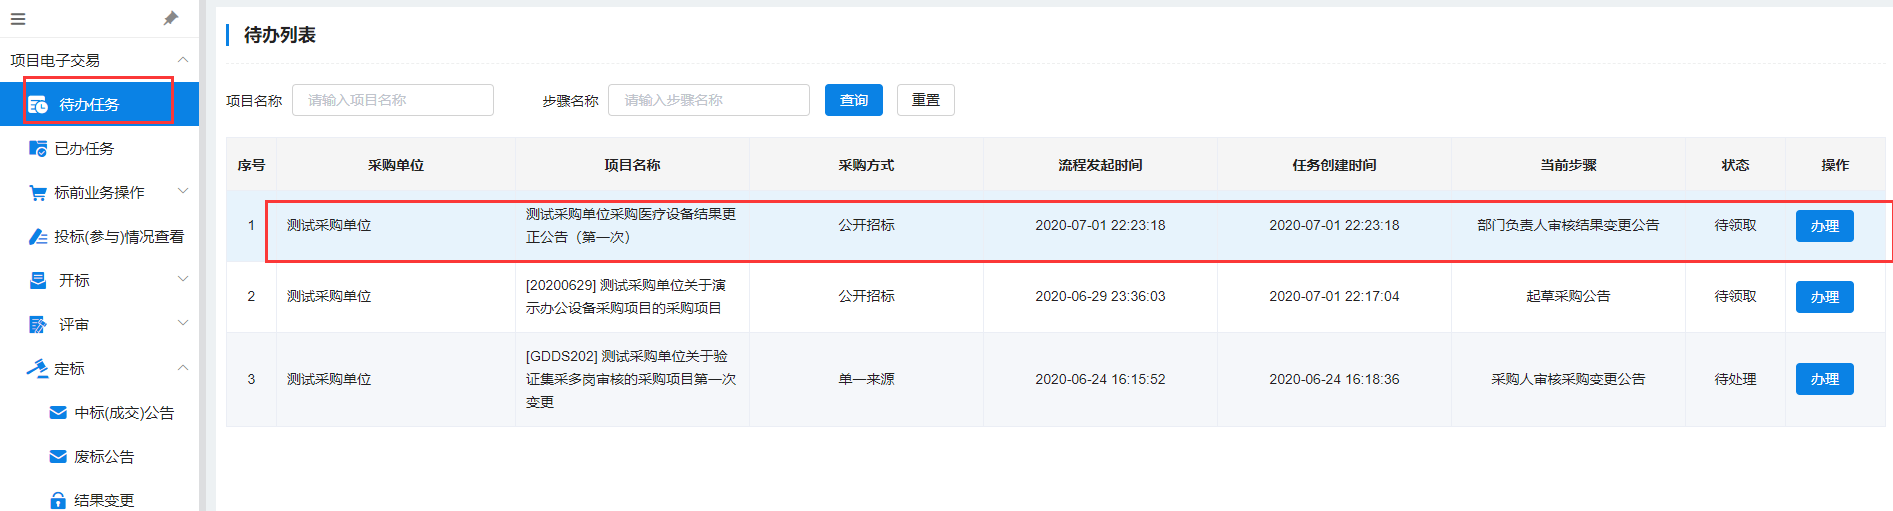
Task: Click the 投标(参与)情况查看 pen icon
Action: [x=38, y=237]
